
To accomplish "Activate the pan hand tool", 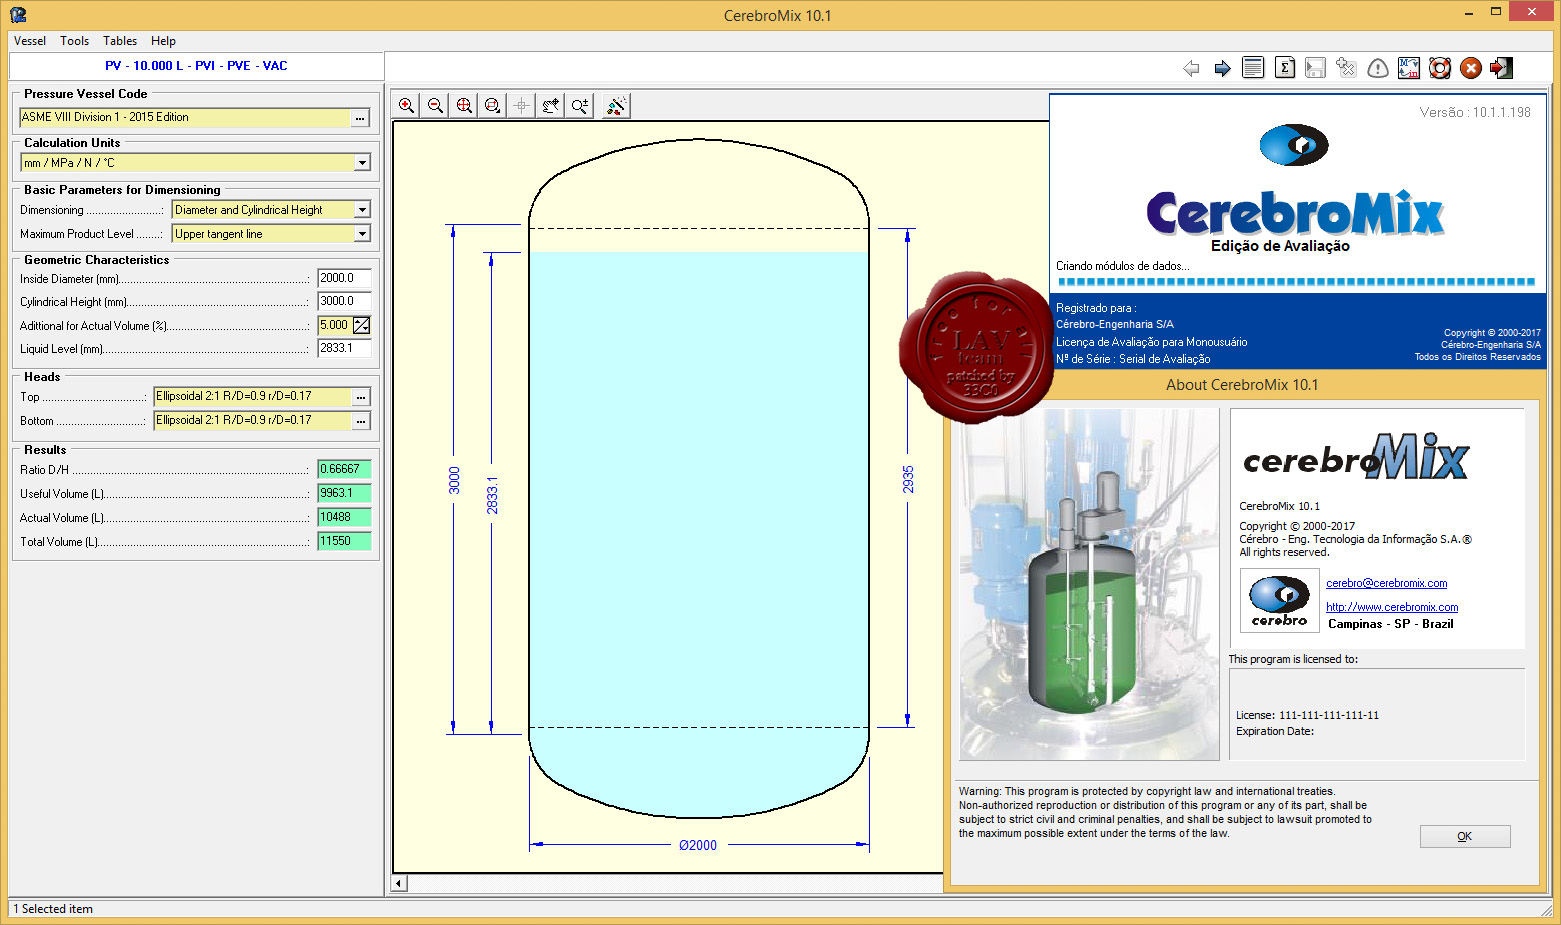I will pyautogui.click(x=551, y=105).
